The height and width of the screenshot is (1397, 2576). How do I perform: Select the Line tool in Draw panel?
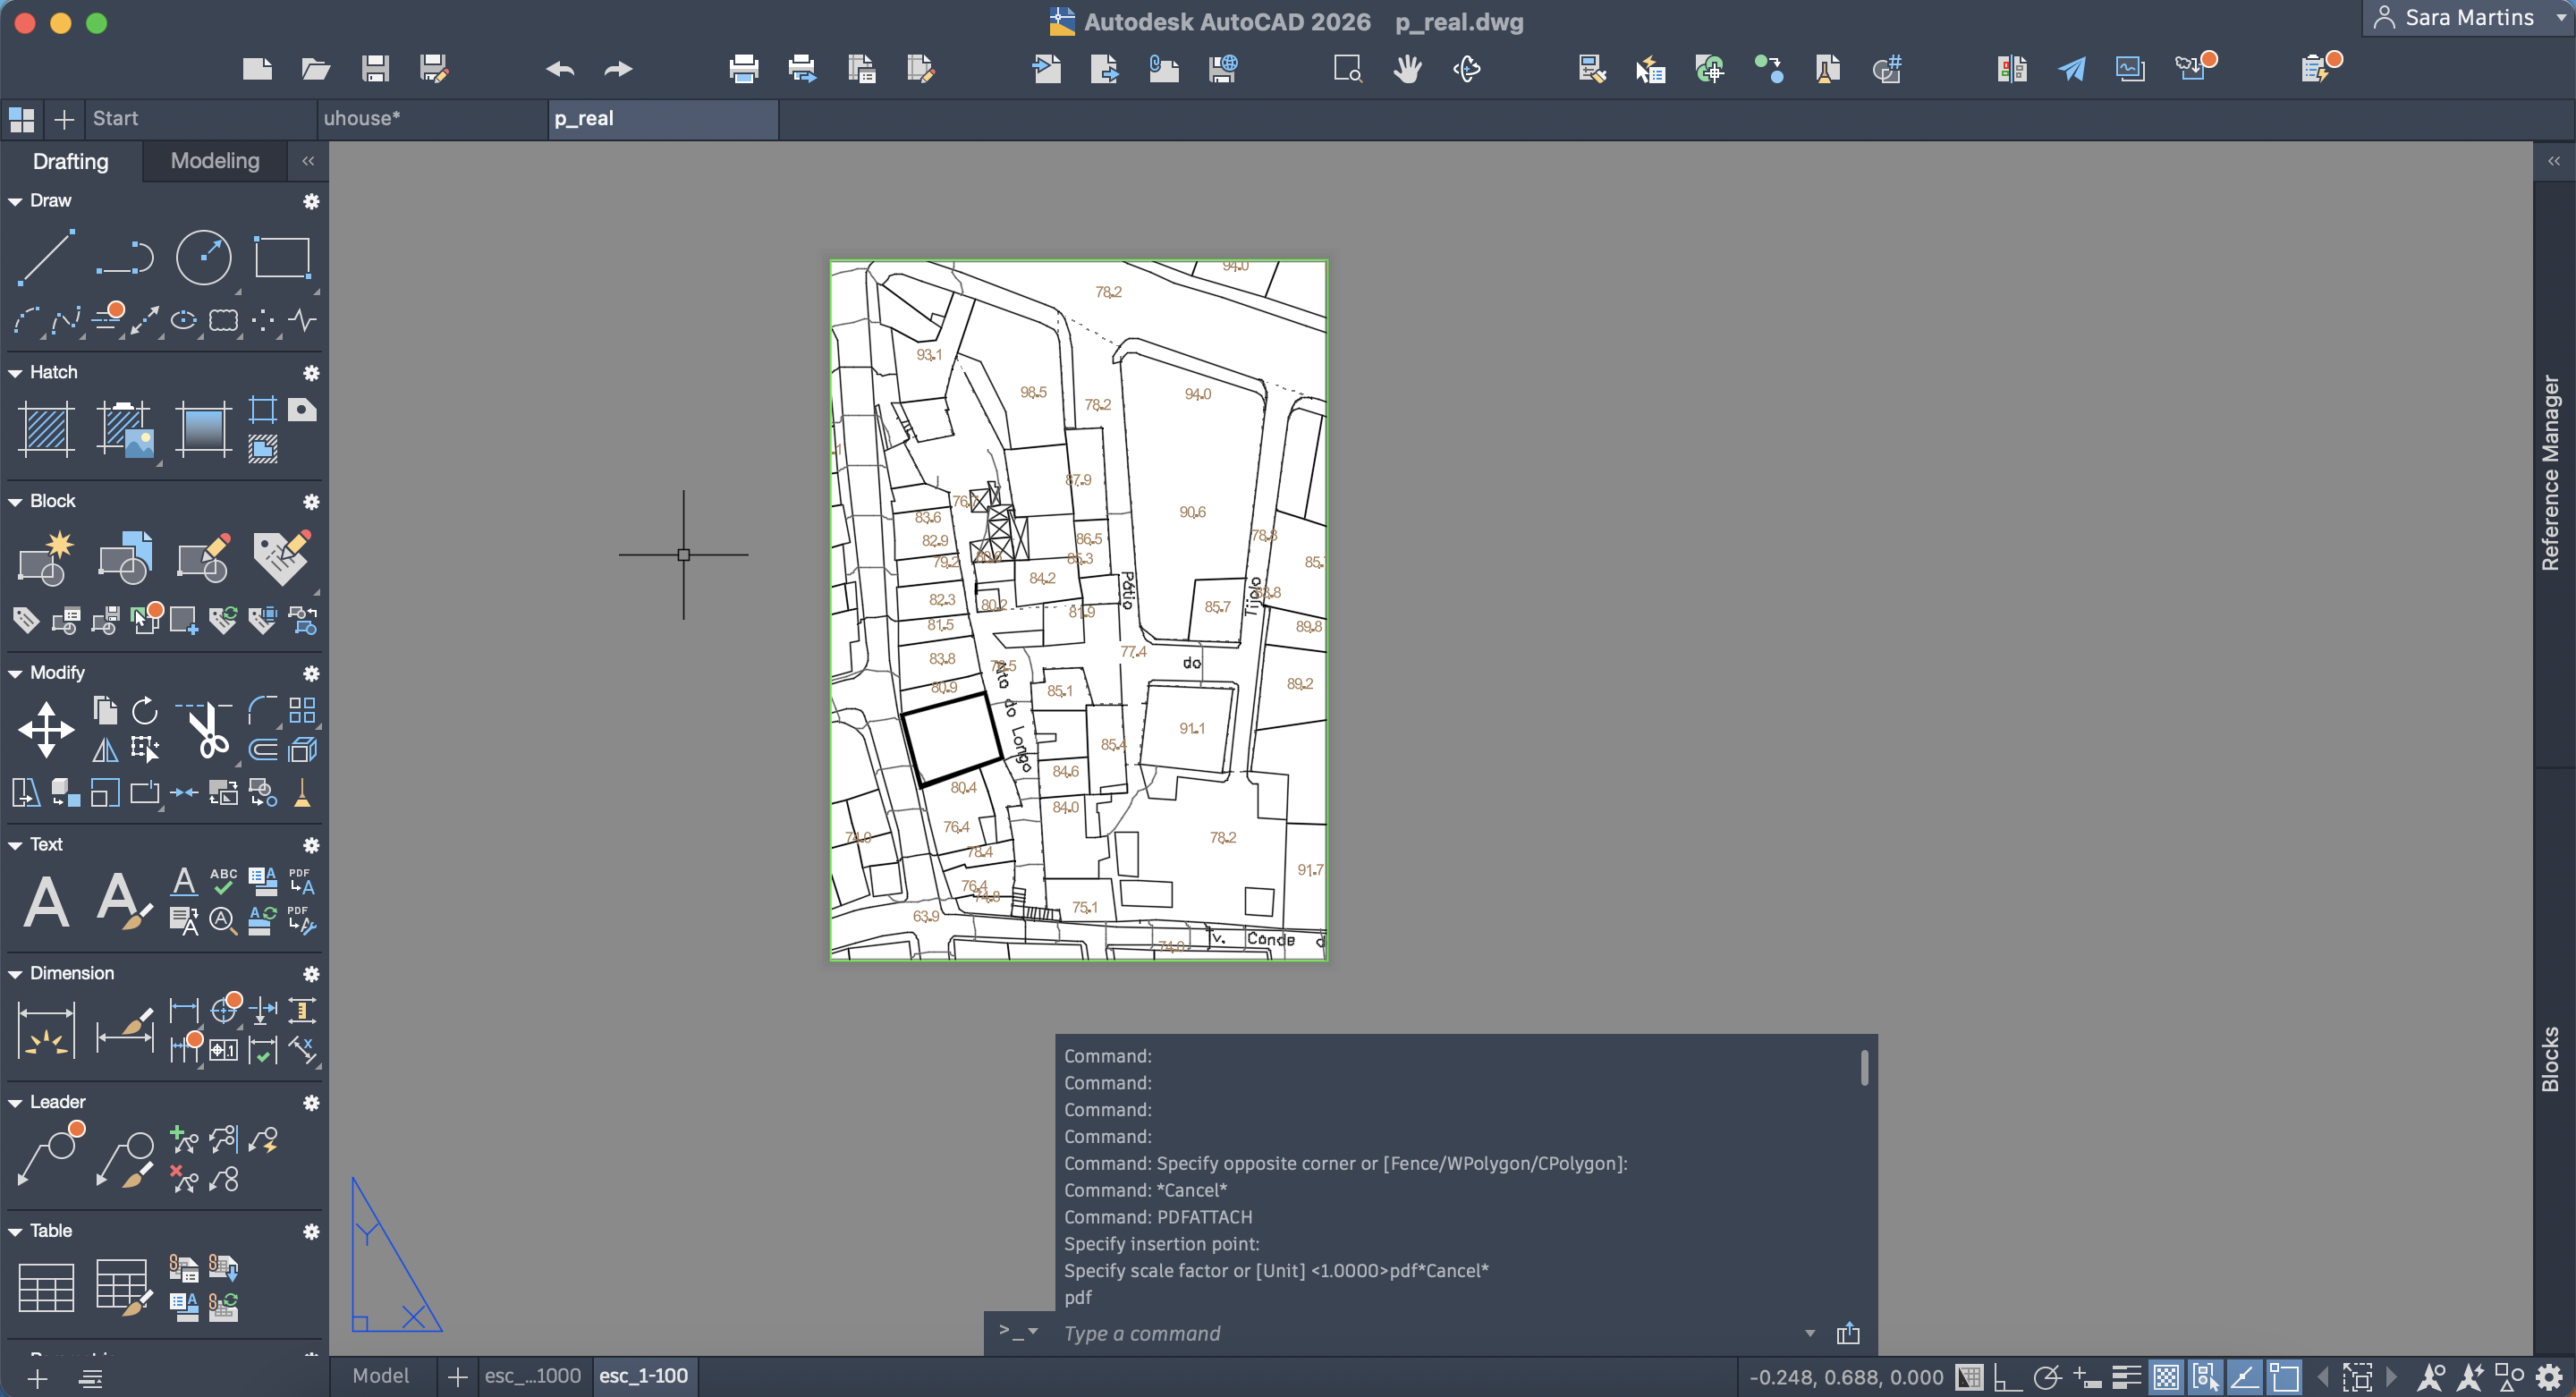point(46,258)
